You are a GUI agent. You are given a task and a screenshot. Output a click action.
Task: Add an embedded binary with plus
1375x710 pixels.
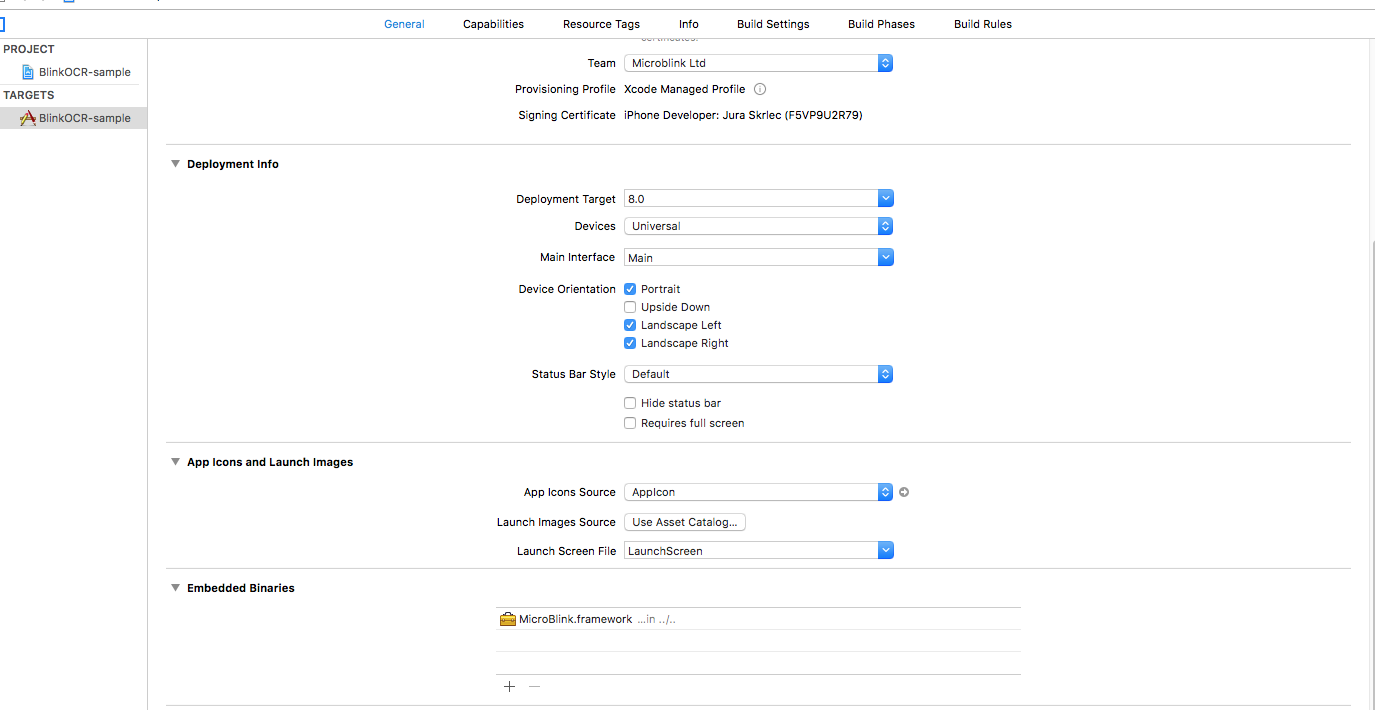[509, 686]
